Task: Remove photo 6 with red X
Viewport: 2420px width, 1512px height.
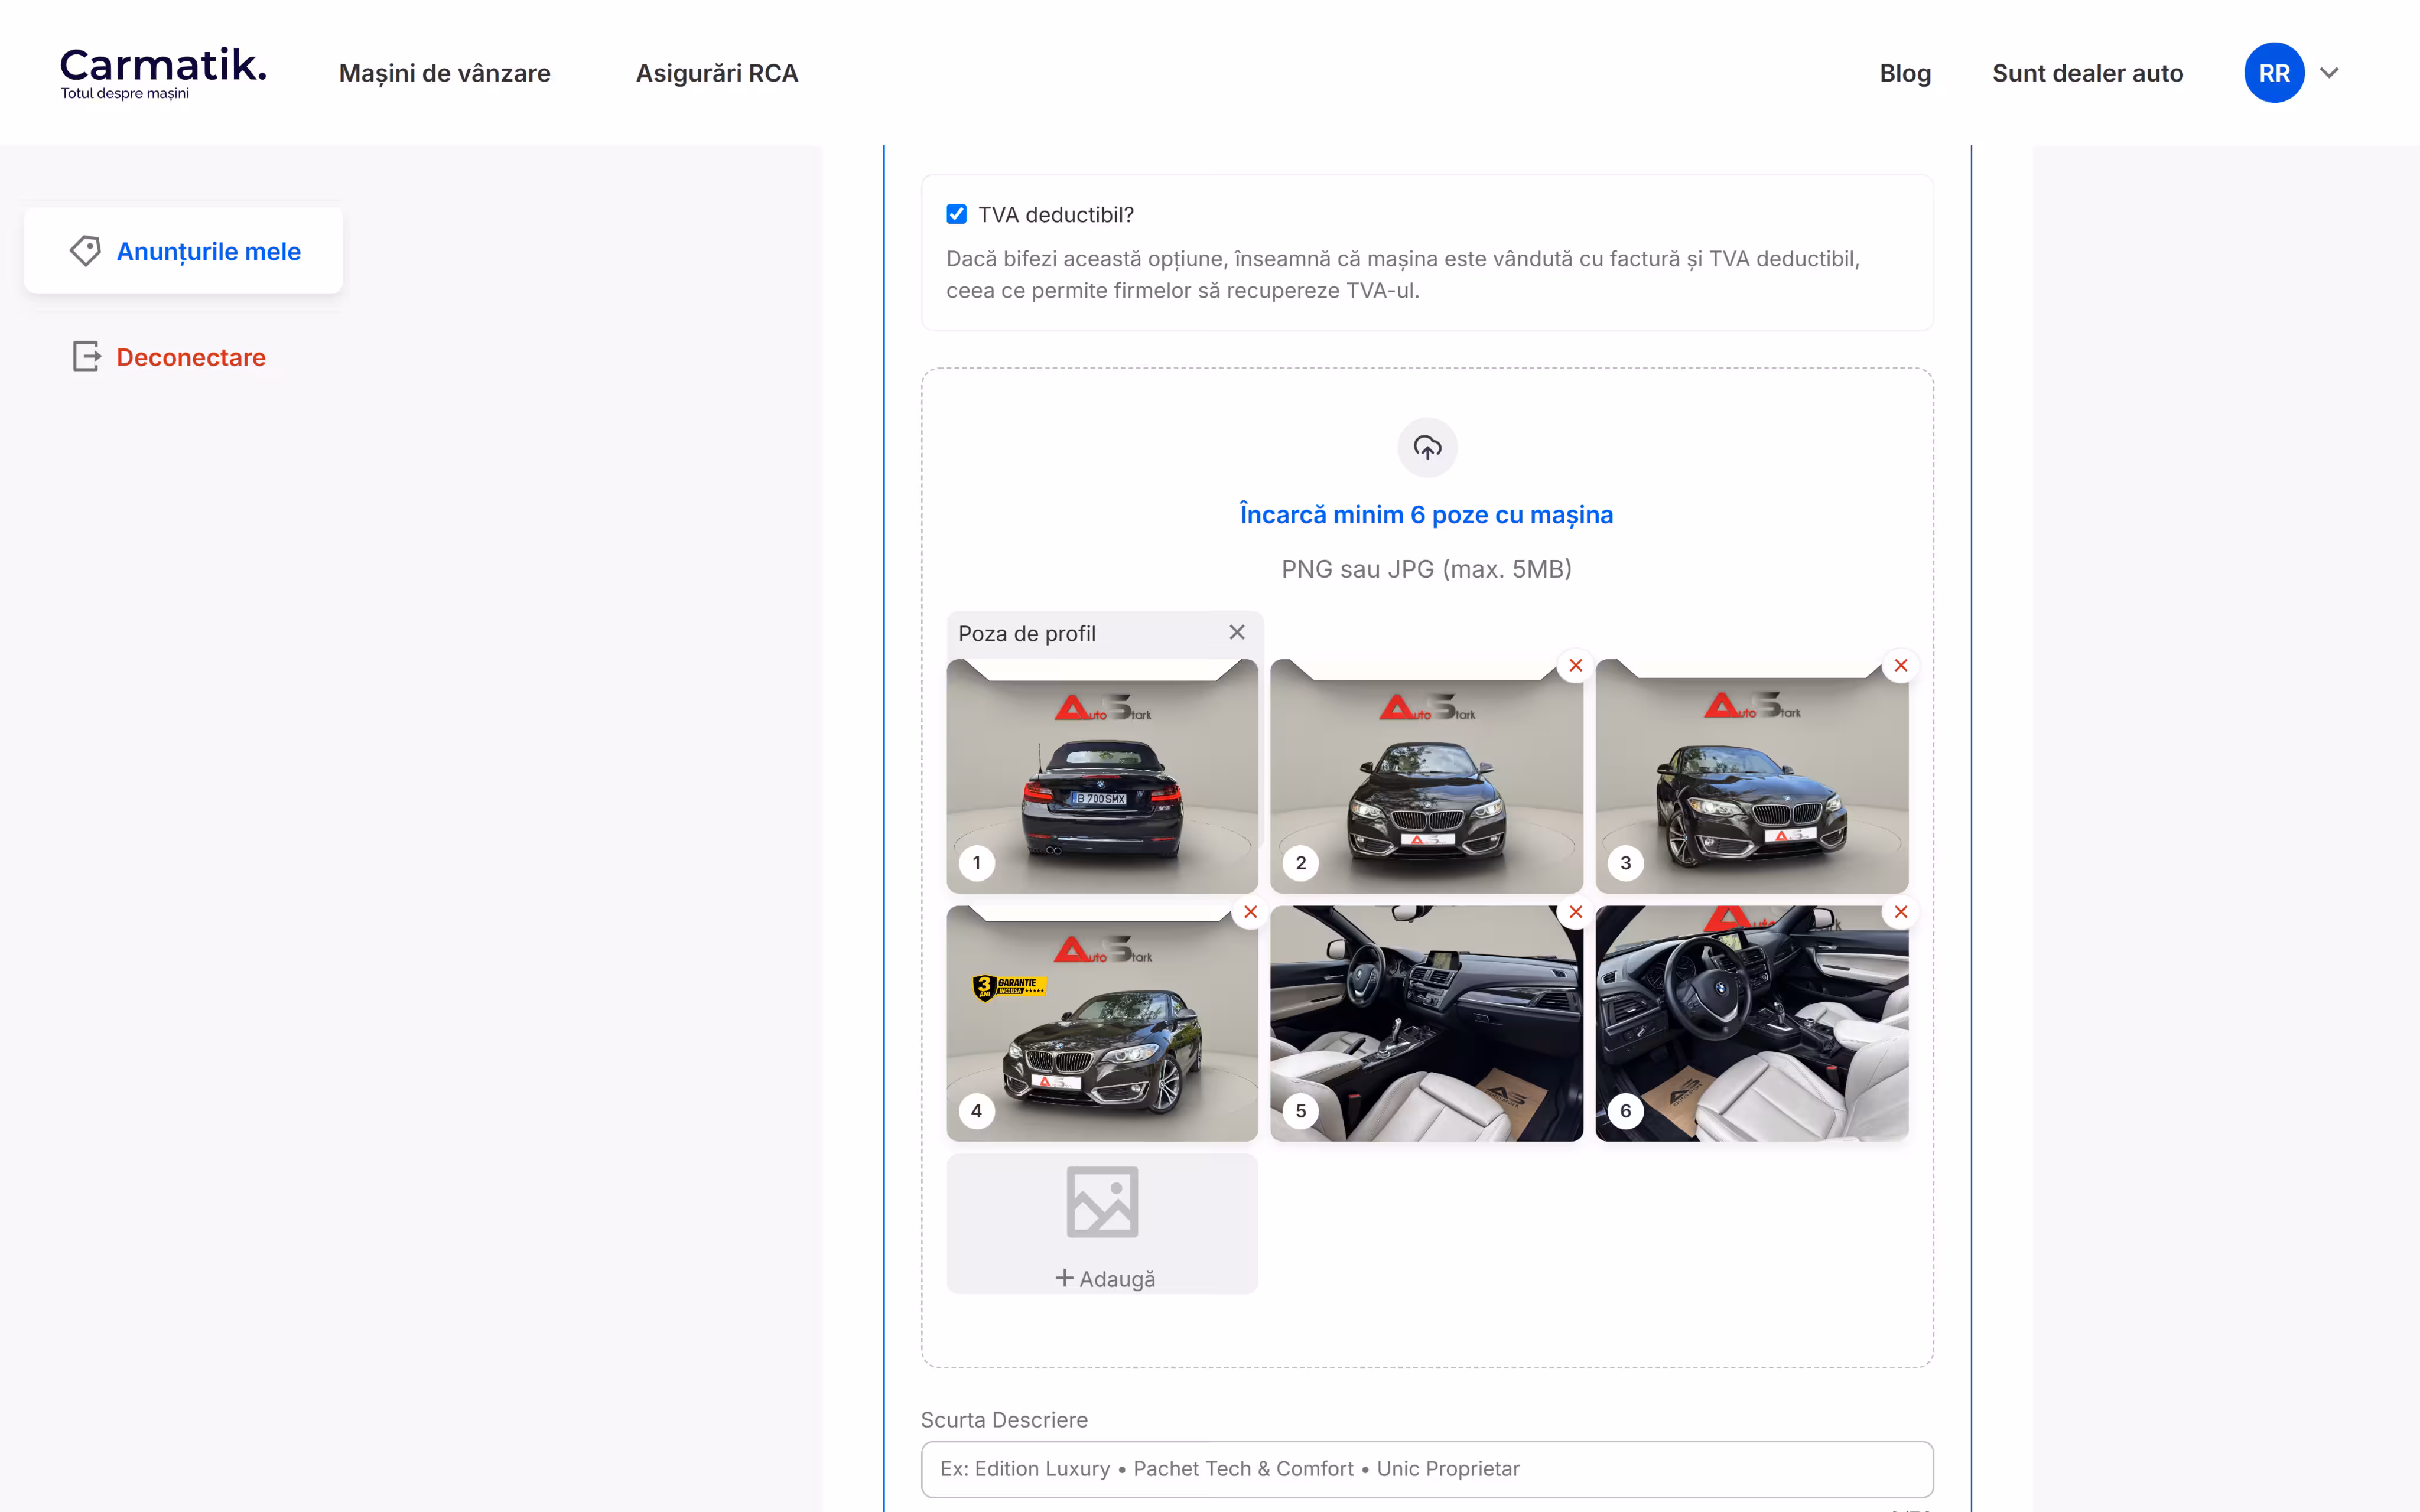Action: (x=1901, y=912)
